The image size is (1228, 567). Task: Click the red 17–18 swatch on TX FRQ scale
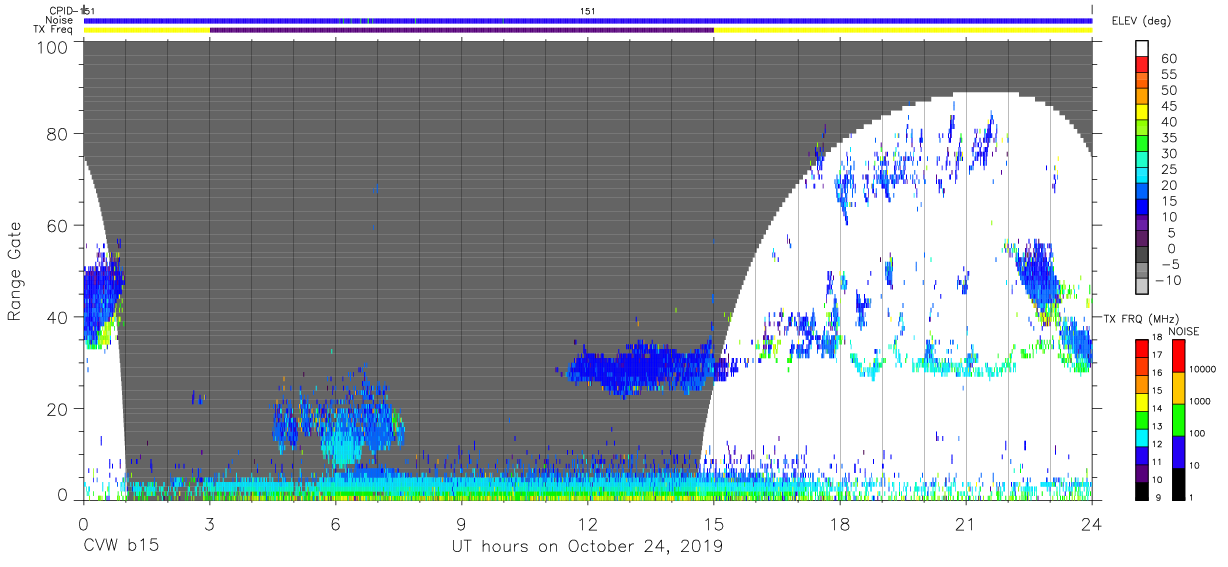(x=1141, y=348)
